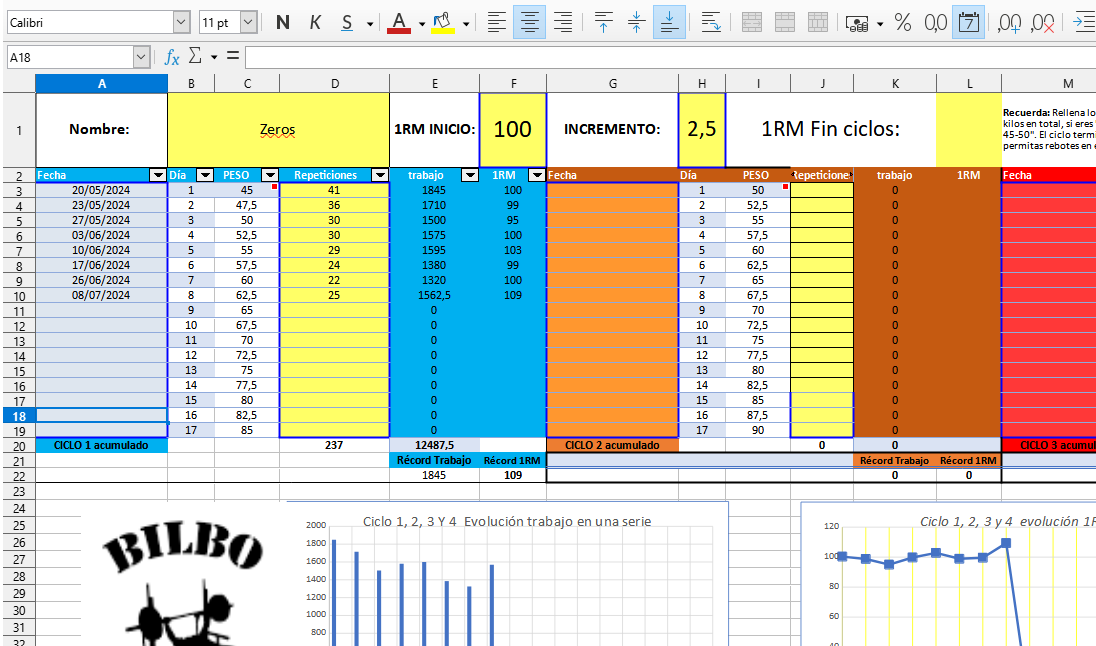Open the highlight color palette dropdown arrow
This screenshot has width=1096, height=646.
point(466,24)
